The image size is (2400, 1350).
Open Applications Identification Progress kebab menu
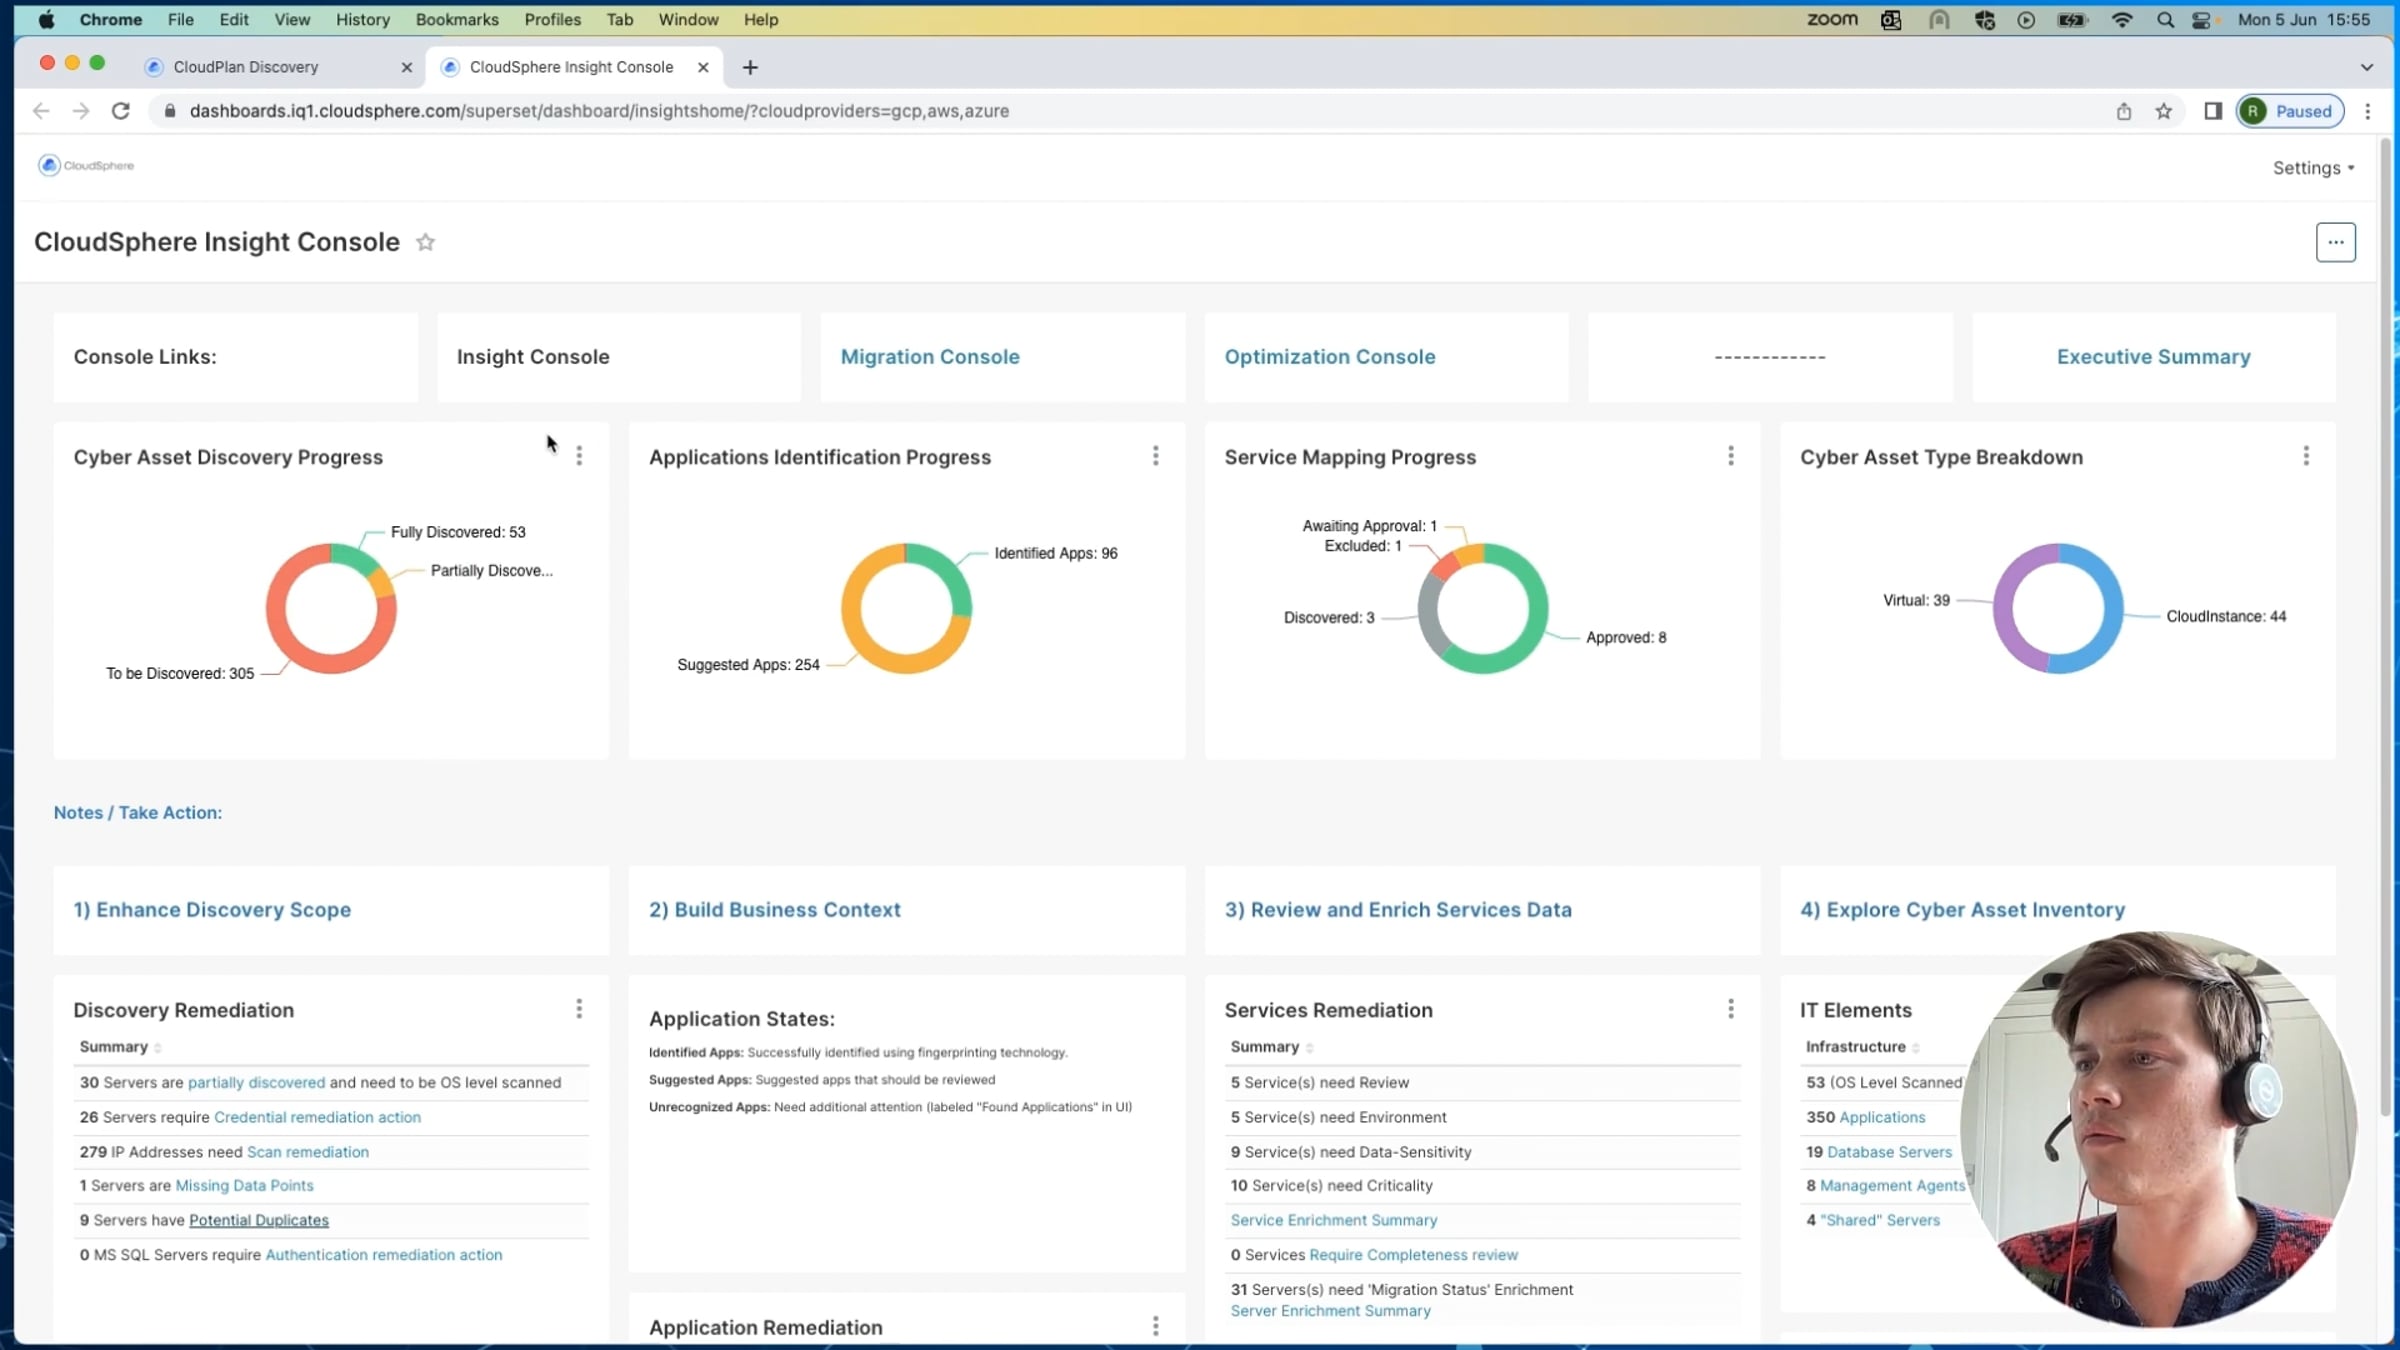[1155, 456]
